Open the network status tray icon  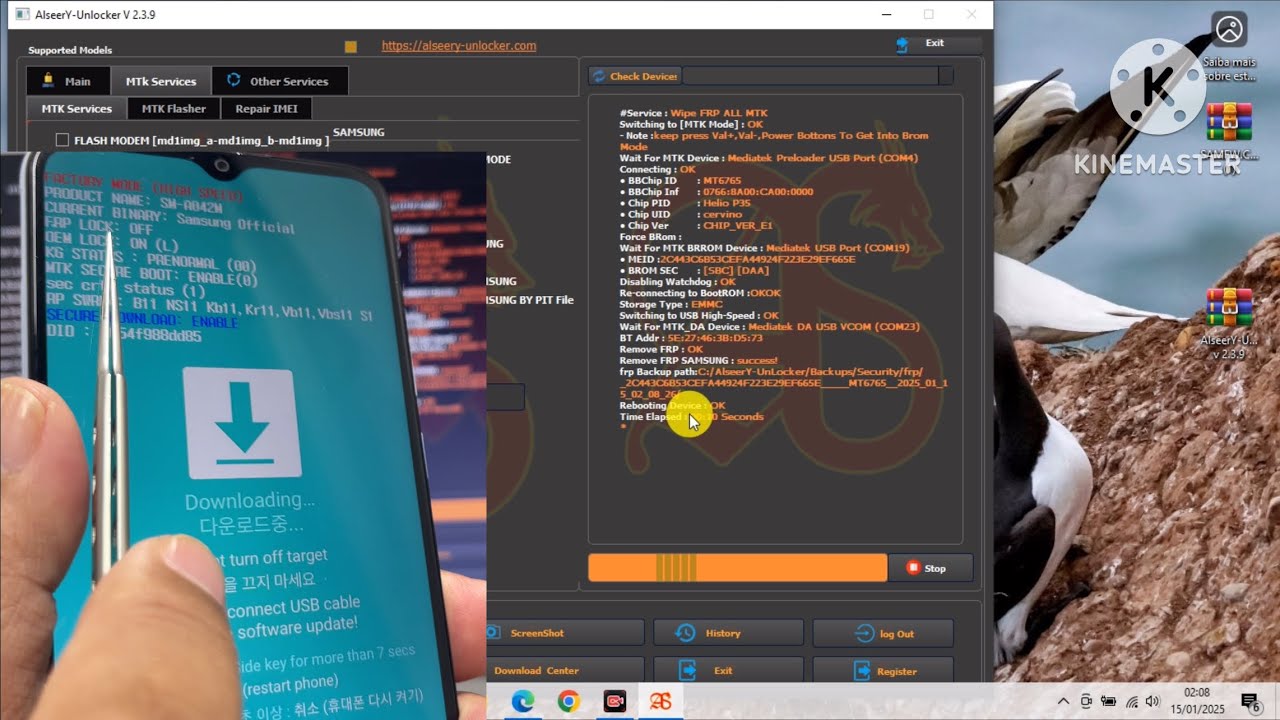1131,702
